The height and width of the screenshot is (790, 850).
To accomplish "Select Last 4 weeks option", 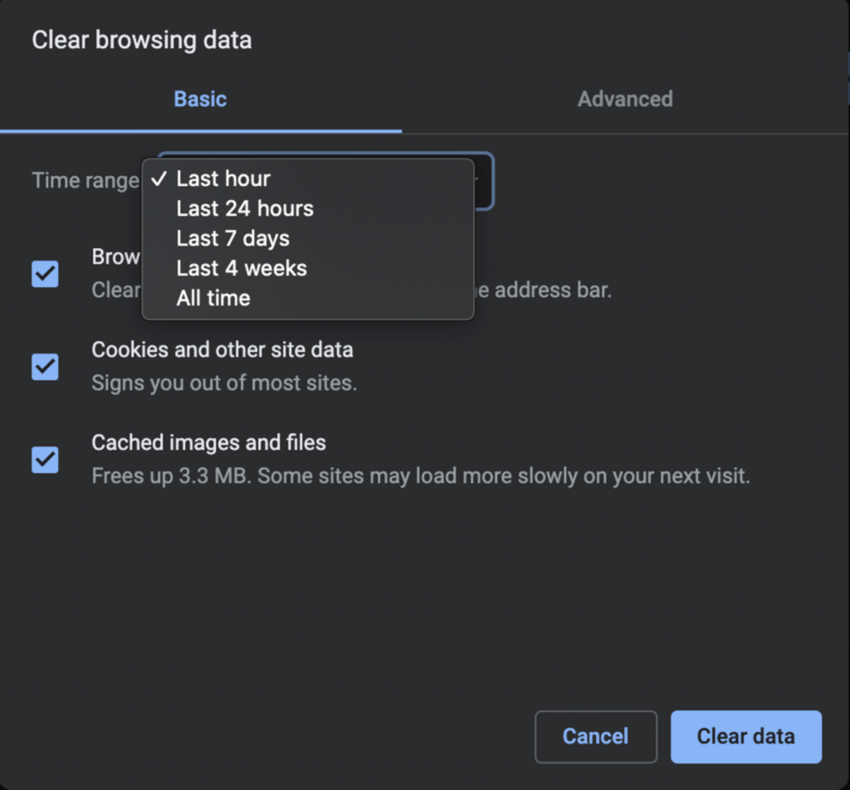I will click(x=242, y=269).
